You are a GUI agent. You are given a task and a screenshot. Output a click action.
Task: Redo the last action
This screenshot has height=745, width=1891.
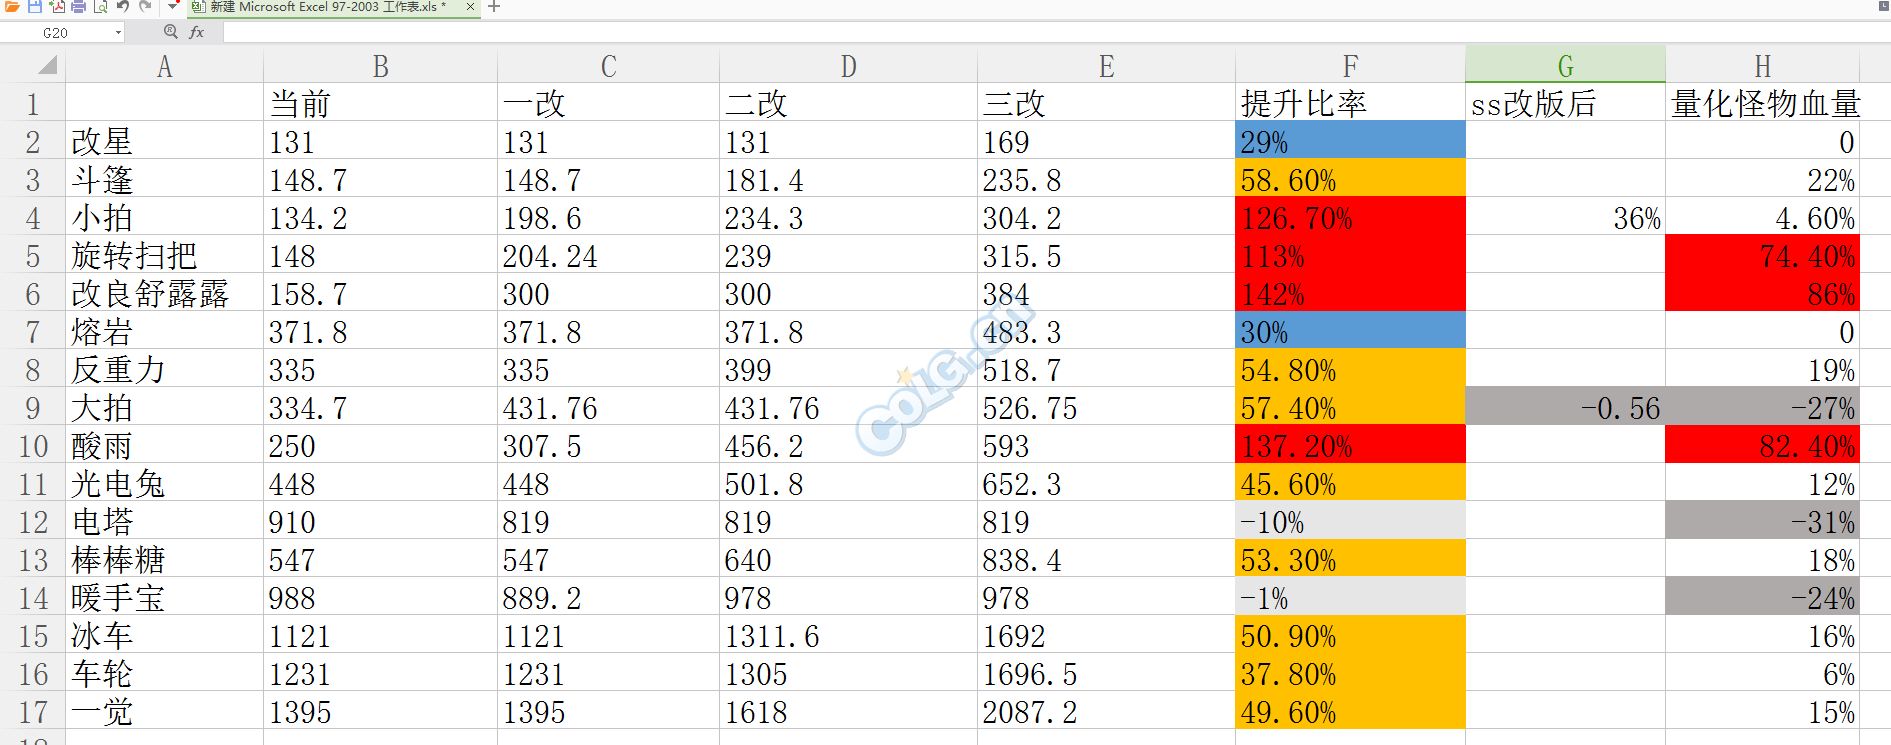click(145, 6)
